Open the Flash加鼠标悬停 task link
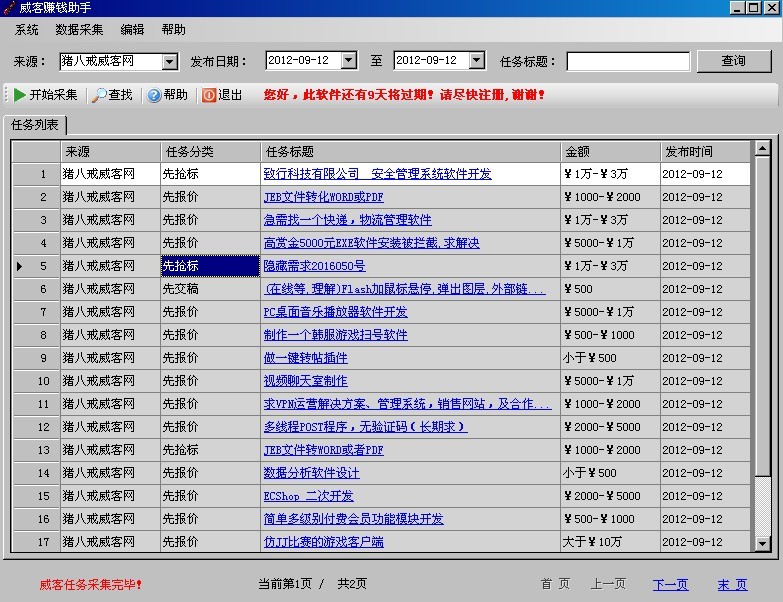The height and width of the screenshot is (602, 783). (404, 289)
